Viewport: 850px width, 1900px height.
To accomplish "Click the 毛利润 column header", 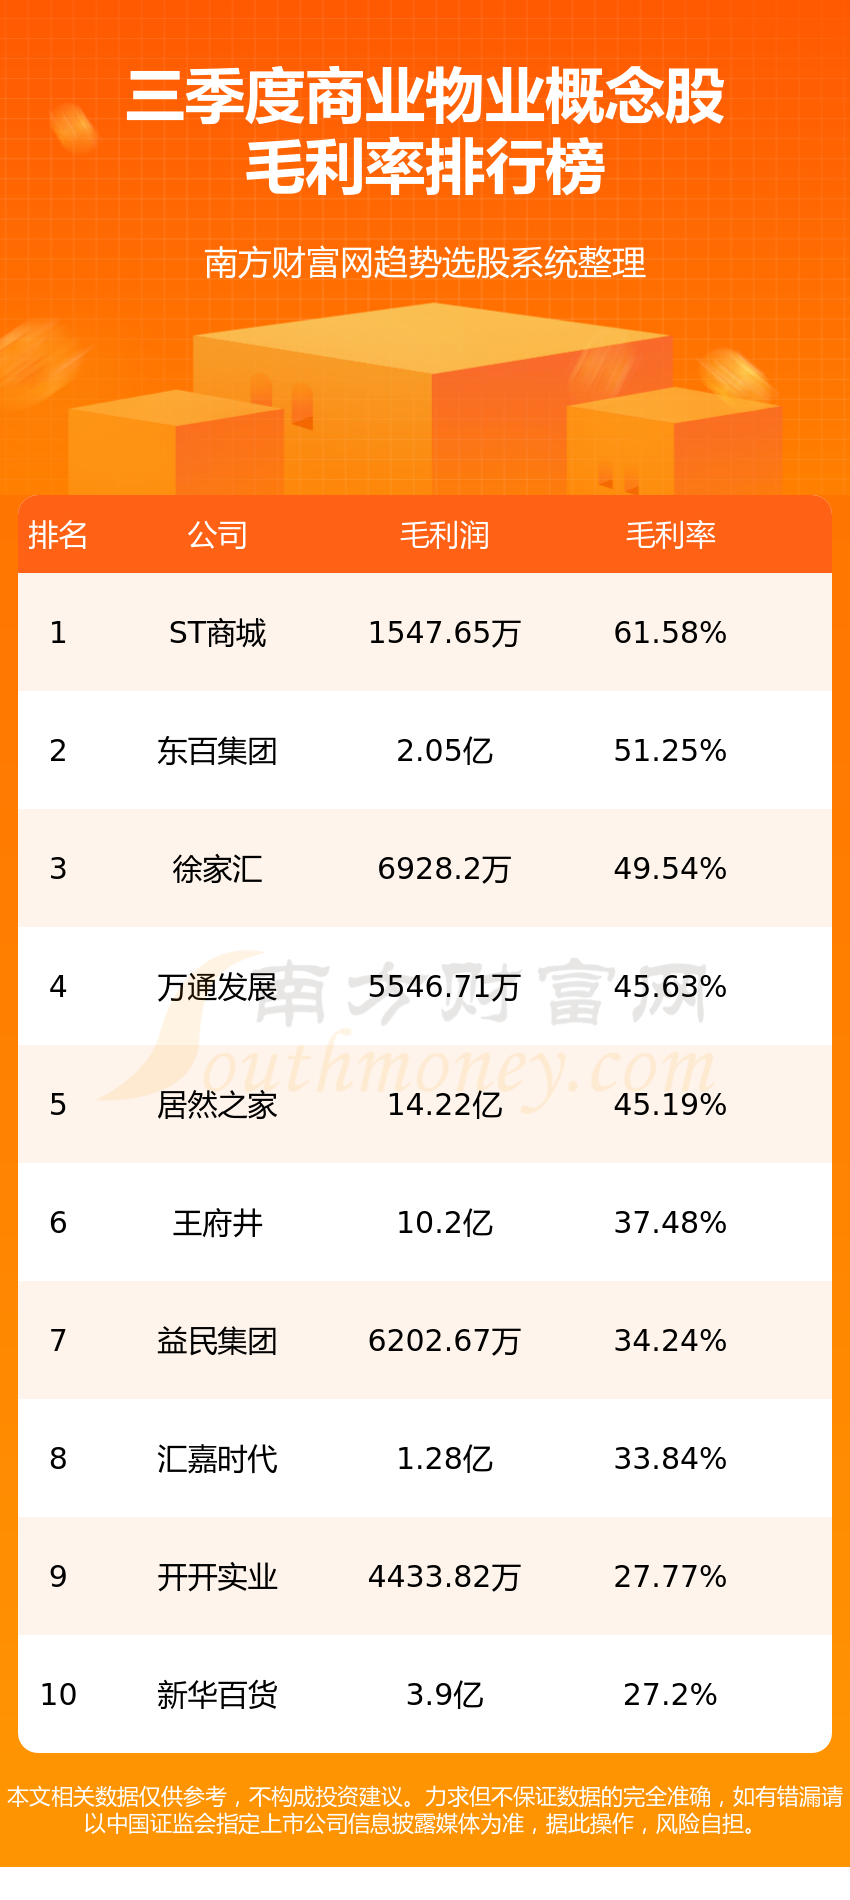I will [x=445, y=535].
